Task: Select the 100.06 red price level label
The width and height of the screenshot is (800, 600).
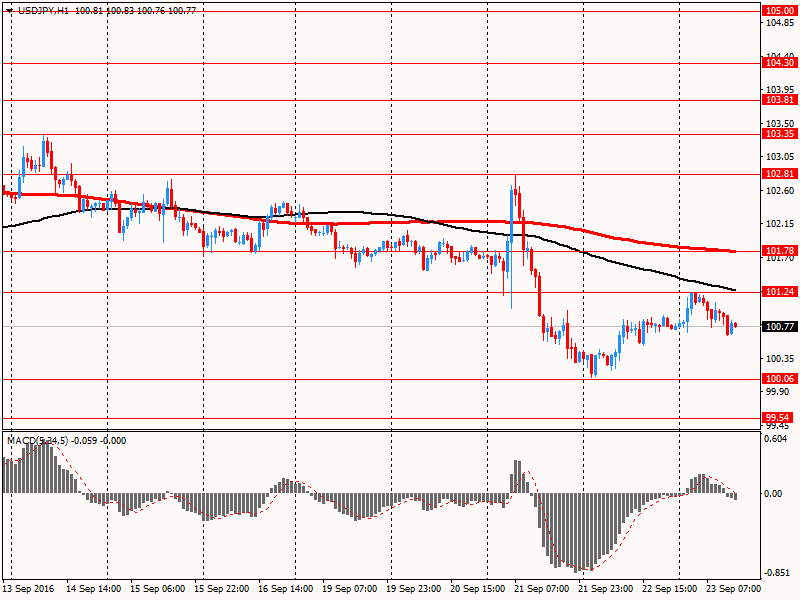Action: (x=780, y=379)
